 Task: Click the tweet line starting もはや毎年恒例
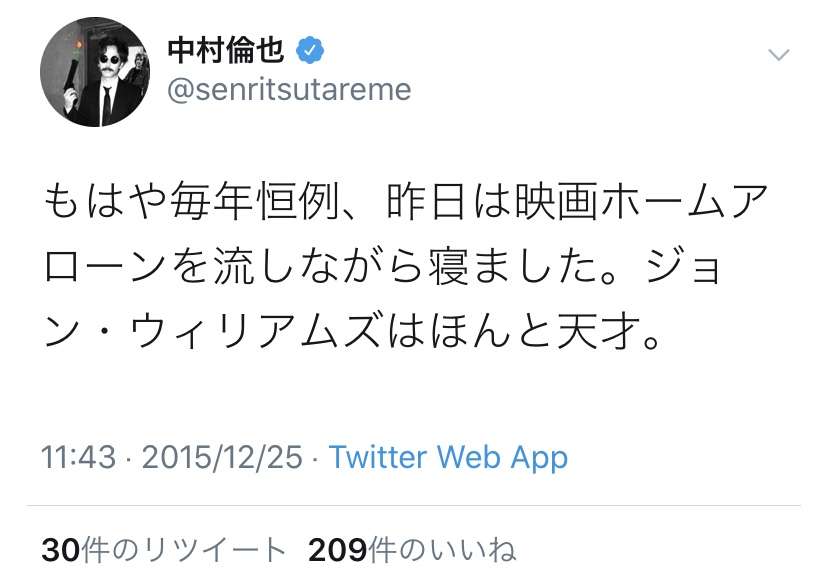(406, 201)
